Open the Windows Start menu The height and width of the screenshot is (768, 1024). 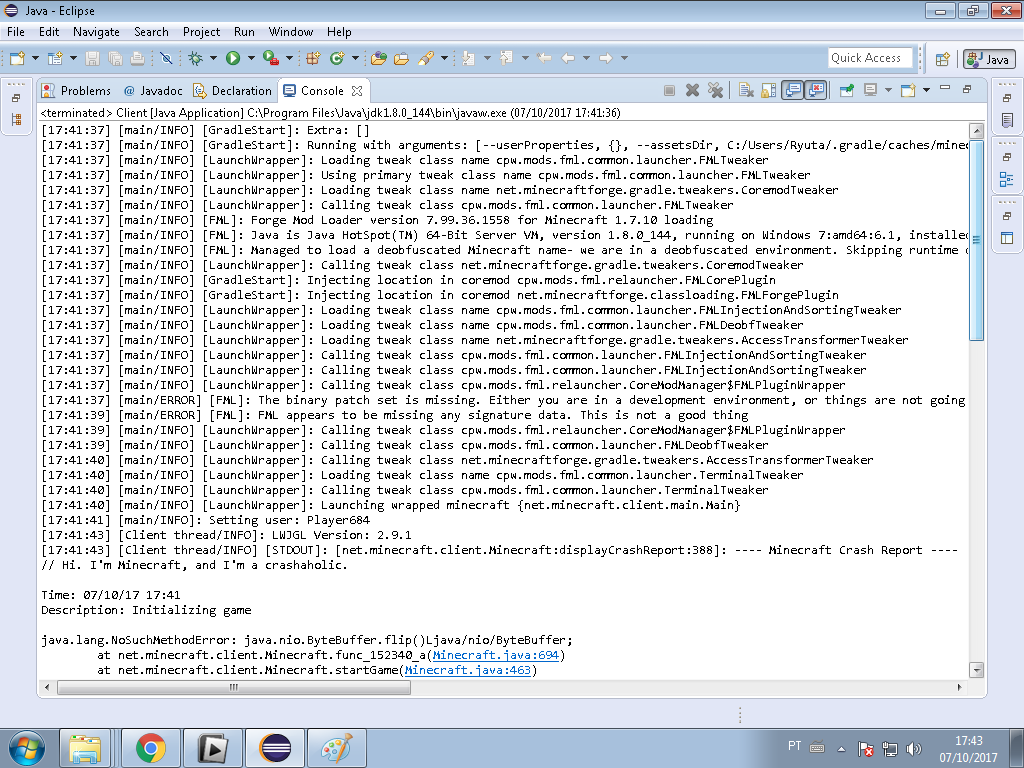(x=27, y=748)
